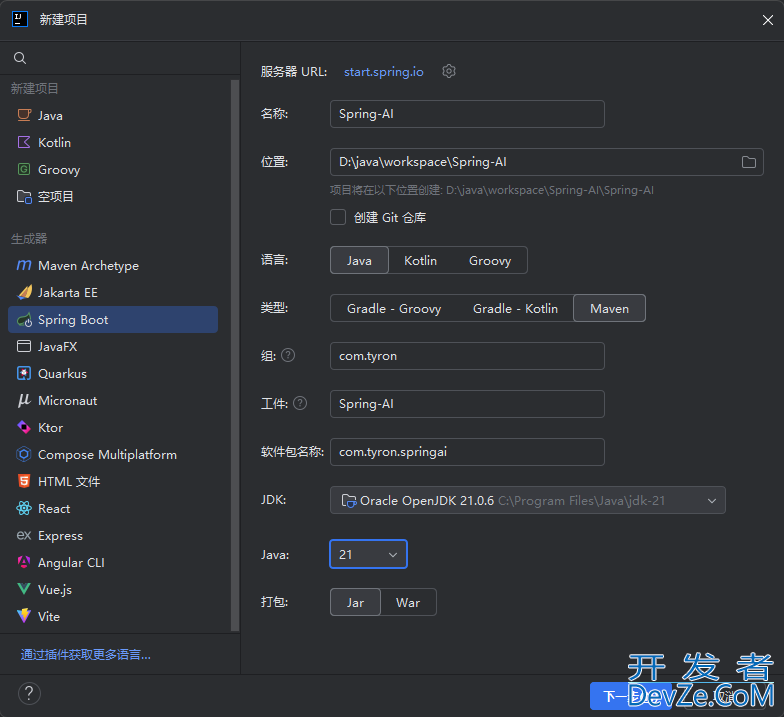Select Quarkus generator

click(113, 374)
